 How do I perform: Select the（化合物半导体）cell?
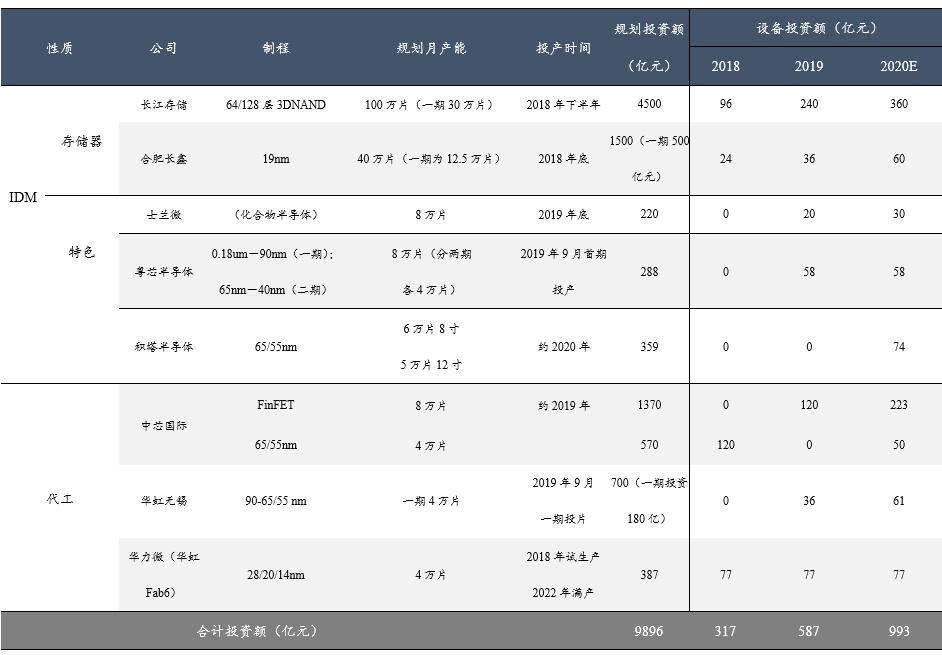pos(276,215)
